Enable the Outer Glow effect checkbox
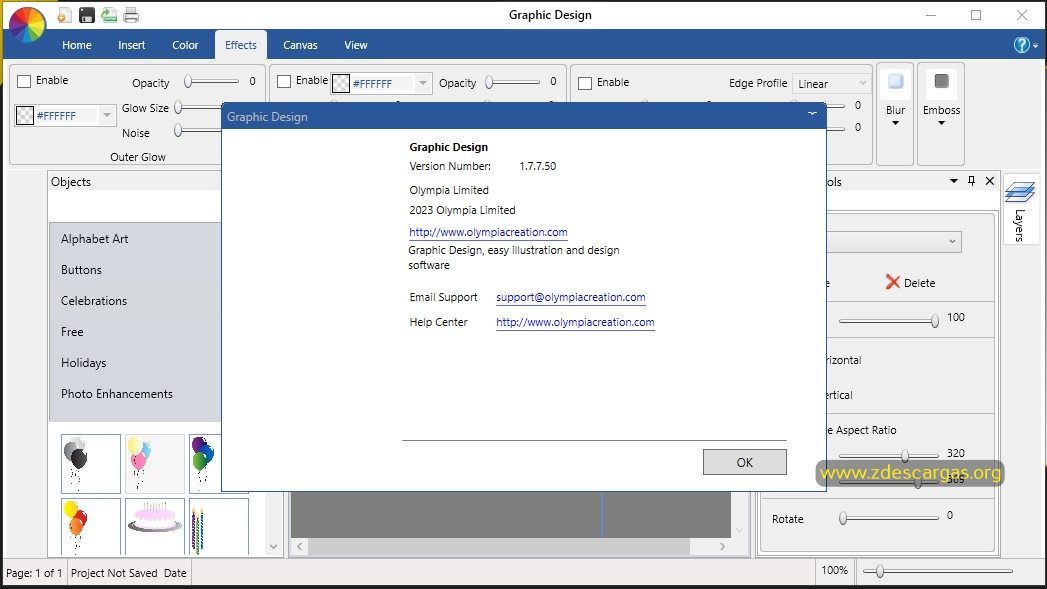This screenshot has height=589, width=1047. pyautogui.click(x=24, y=81)
